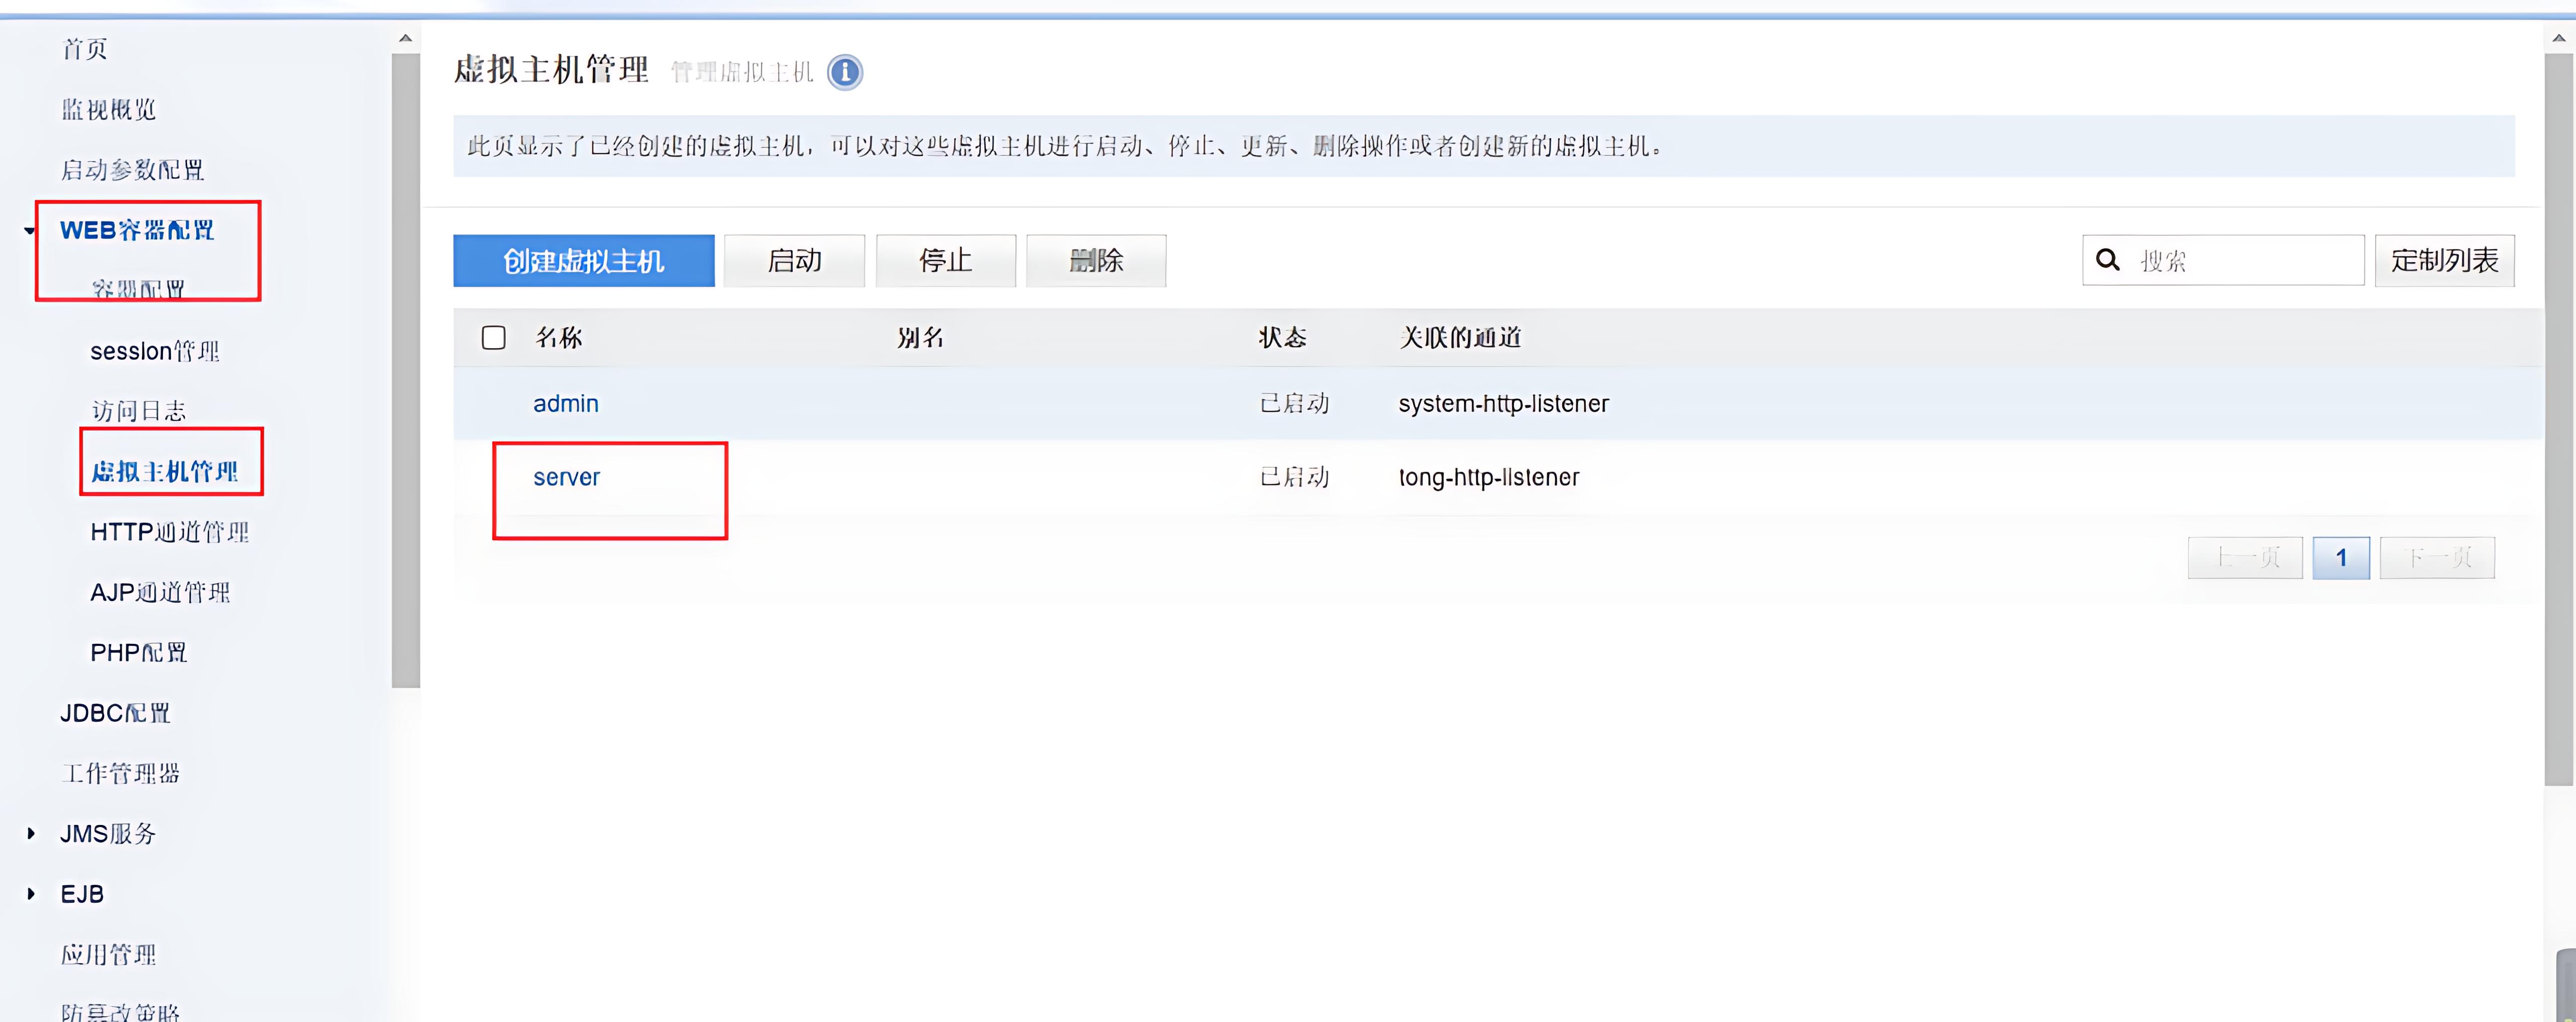Expand the EJB sidebar section
This screenshot has height=1022, width=2576.
tap(30, 893)
